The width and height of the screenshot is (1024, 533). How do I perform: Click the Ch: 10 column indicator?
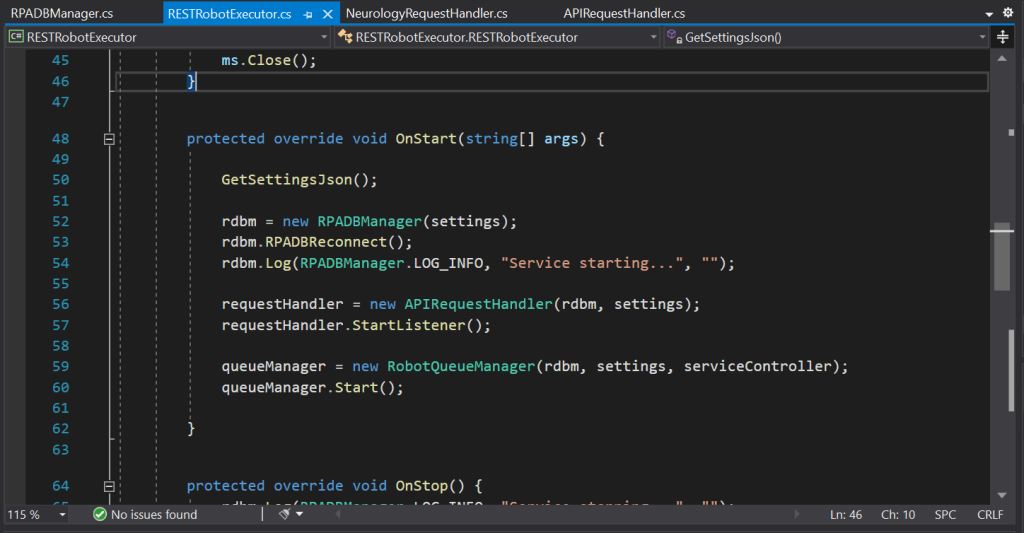[x=898, y=515]
